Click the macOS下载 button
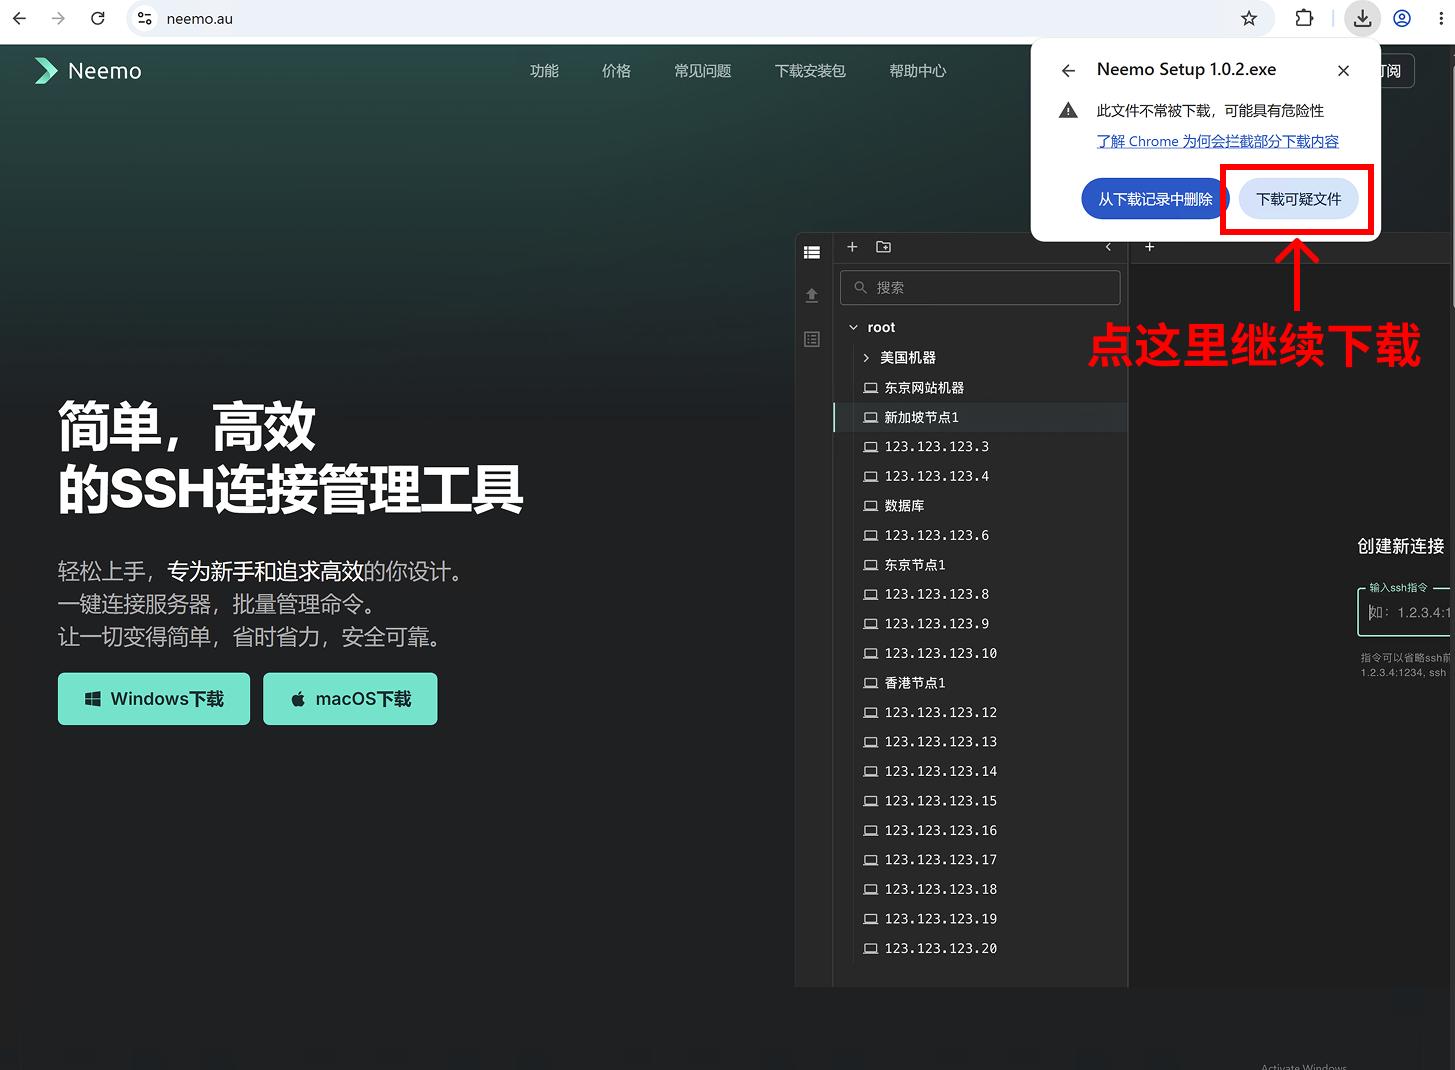This screenshot has height=1070, width=1455. tap(350, 699)
